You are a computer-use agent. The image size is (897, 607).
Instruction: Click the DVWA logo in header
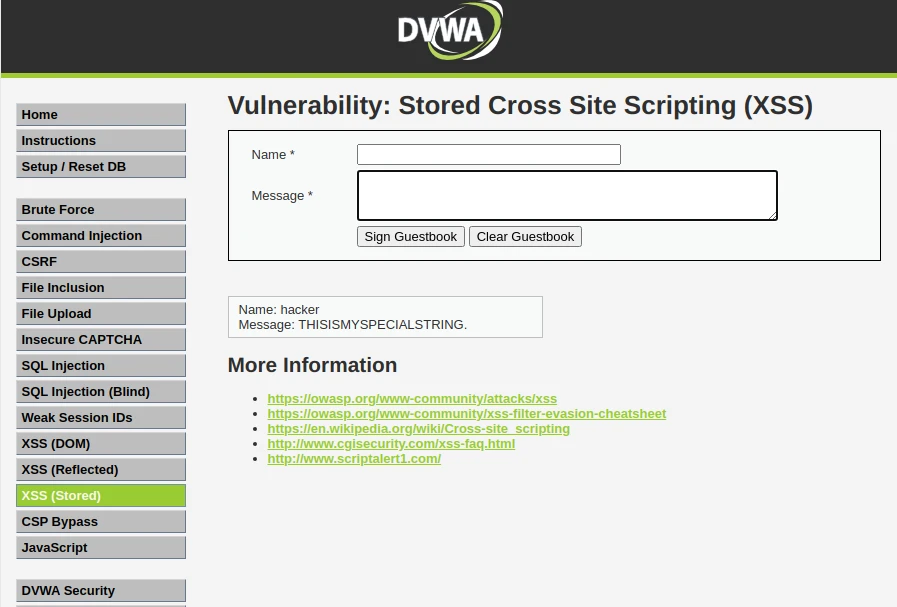[449, 31]
